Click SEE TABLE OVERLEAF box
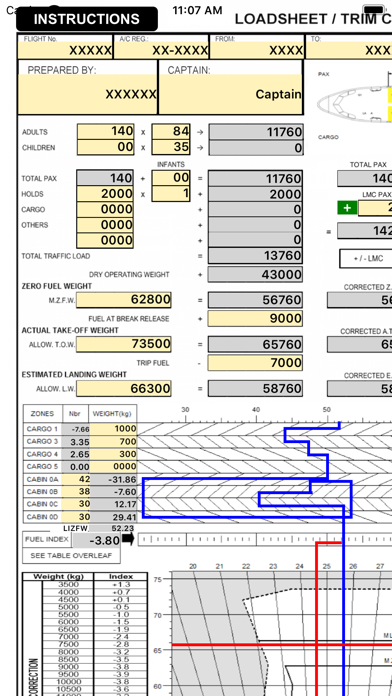 71,556
